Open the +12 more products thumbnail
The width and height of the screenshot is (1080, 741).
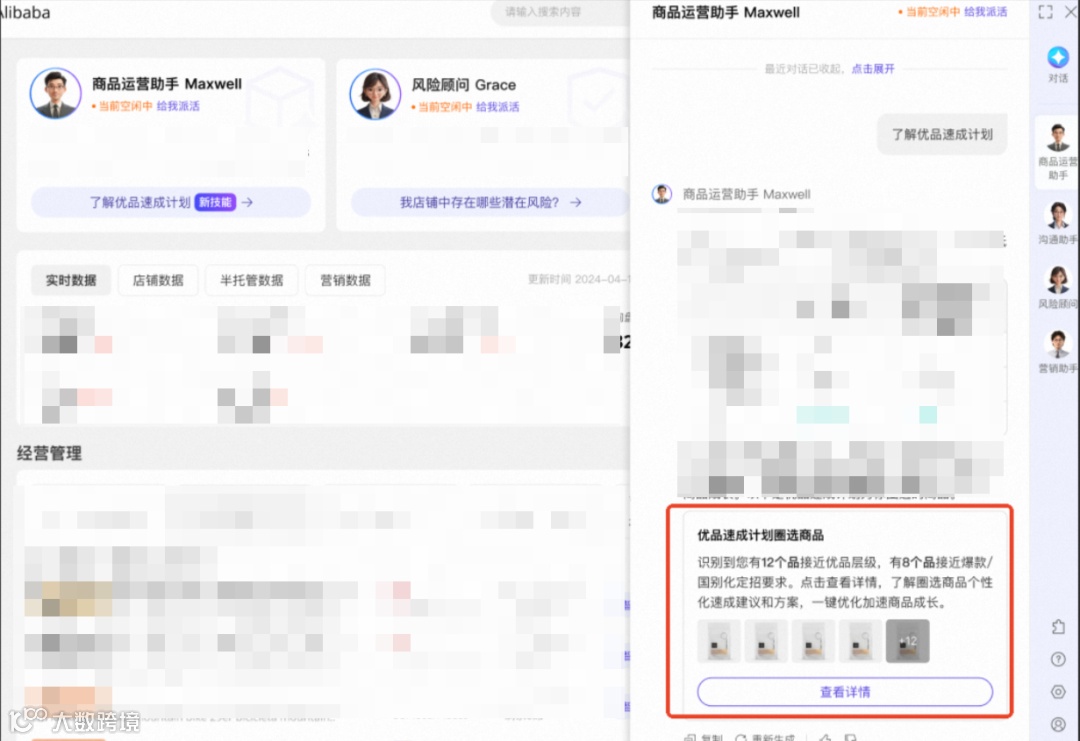(908, 641)
